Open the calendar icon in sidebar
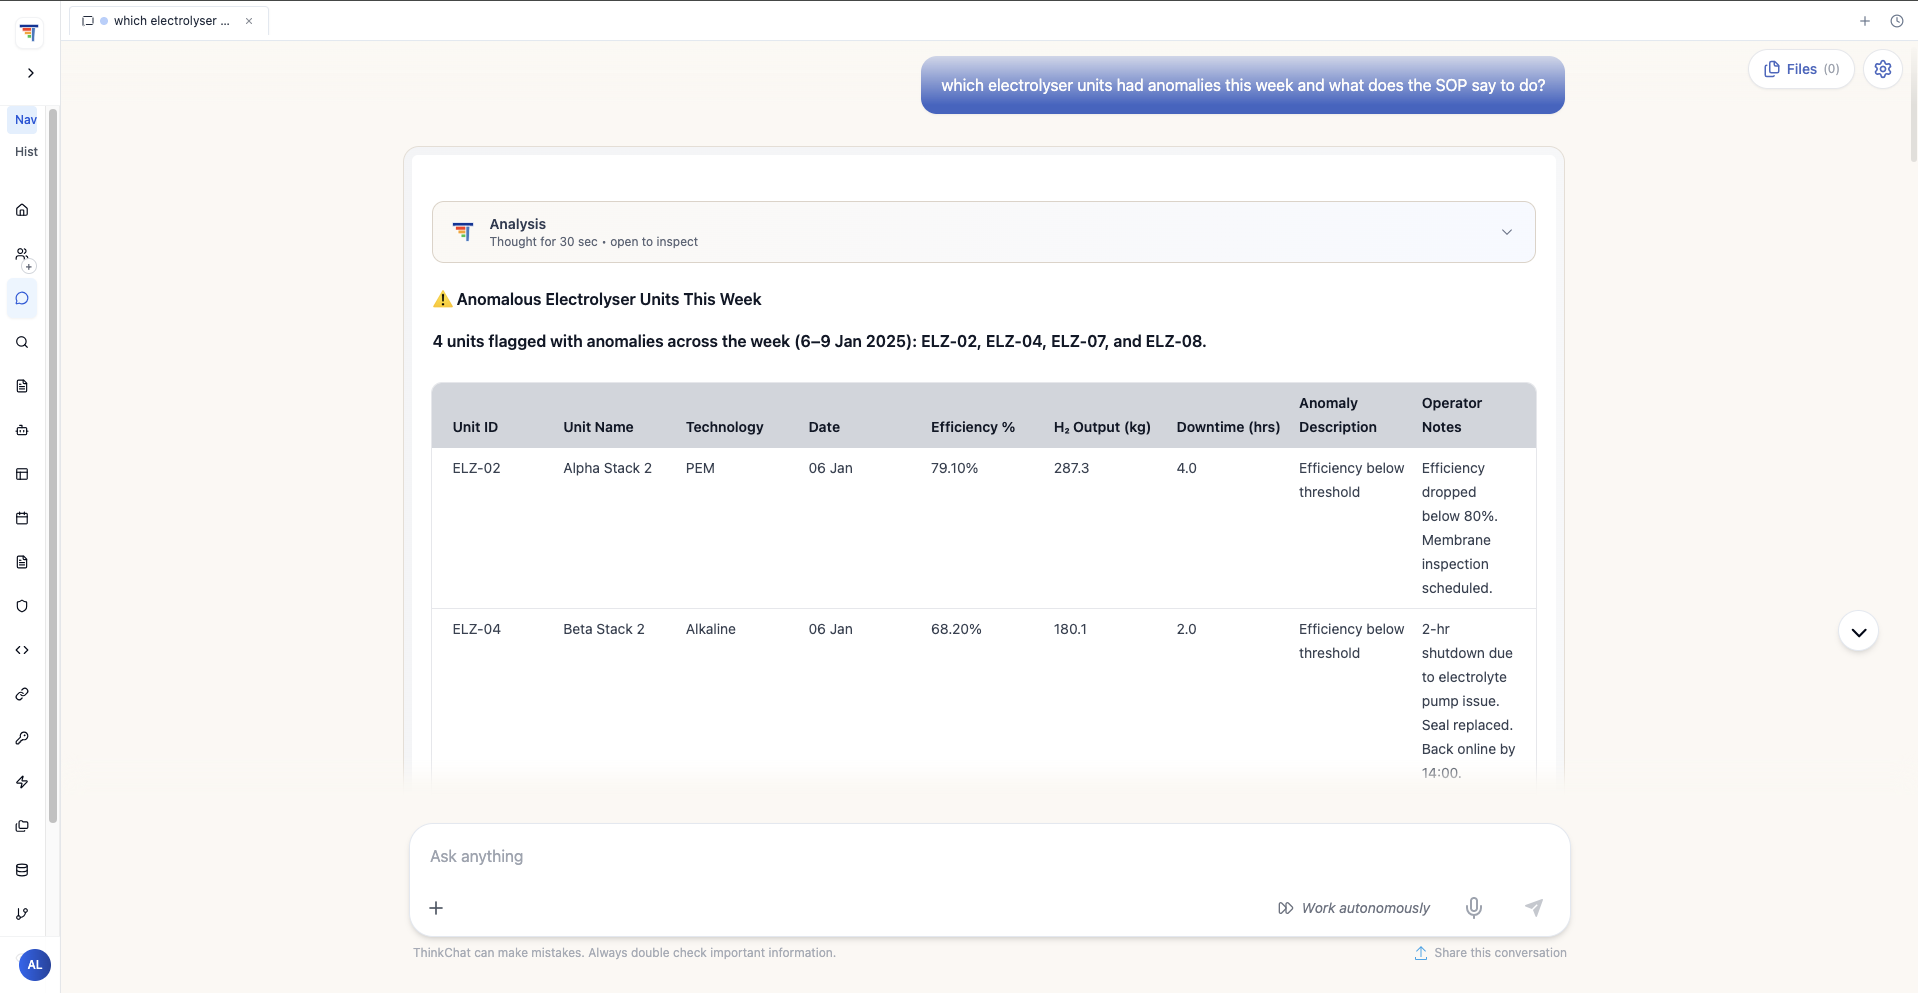 [x=22, y=518]
